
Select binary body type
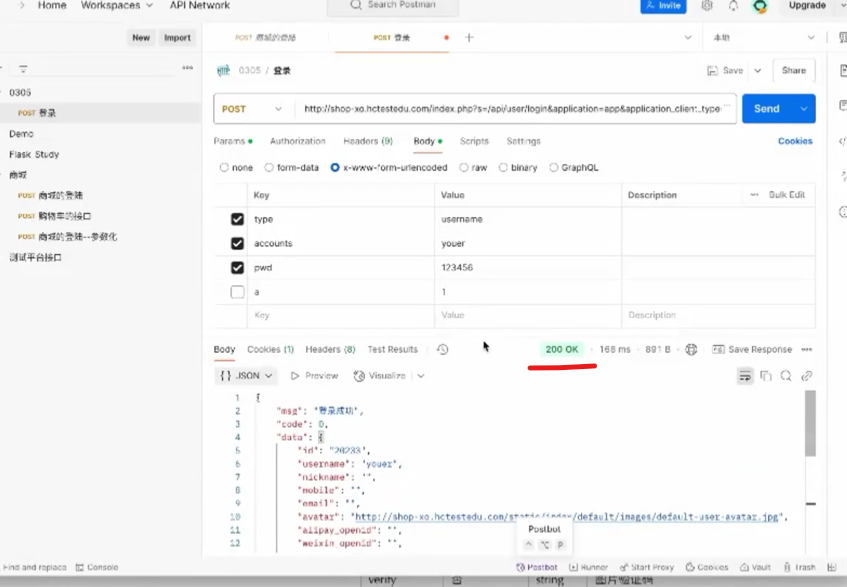click(x=503, y=167)
